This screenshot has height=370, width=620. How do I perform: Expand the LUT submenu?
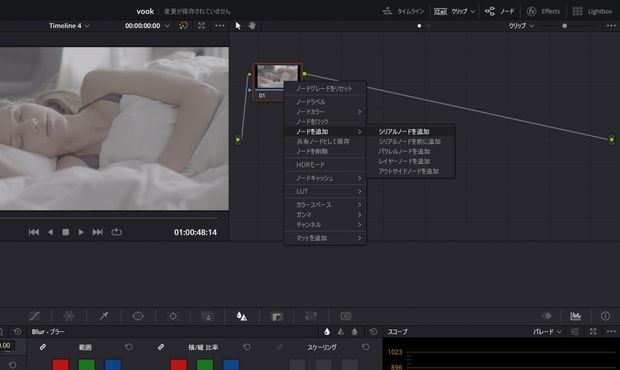click(325, 191)
